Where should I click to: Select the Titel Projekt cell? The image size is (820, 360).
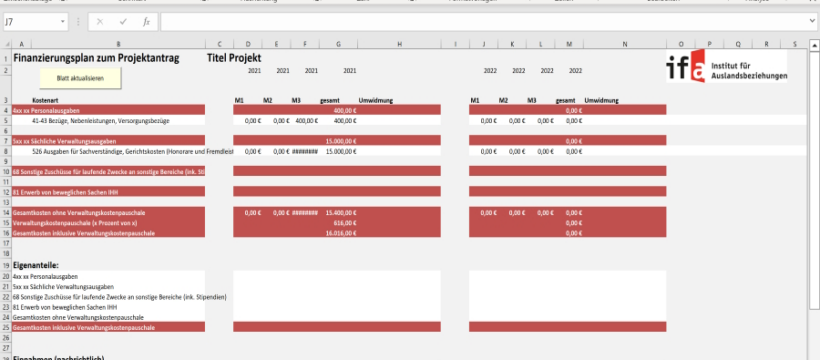click(234, 58)
